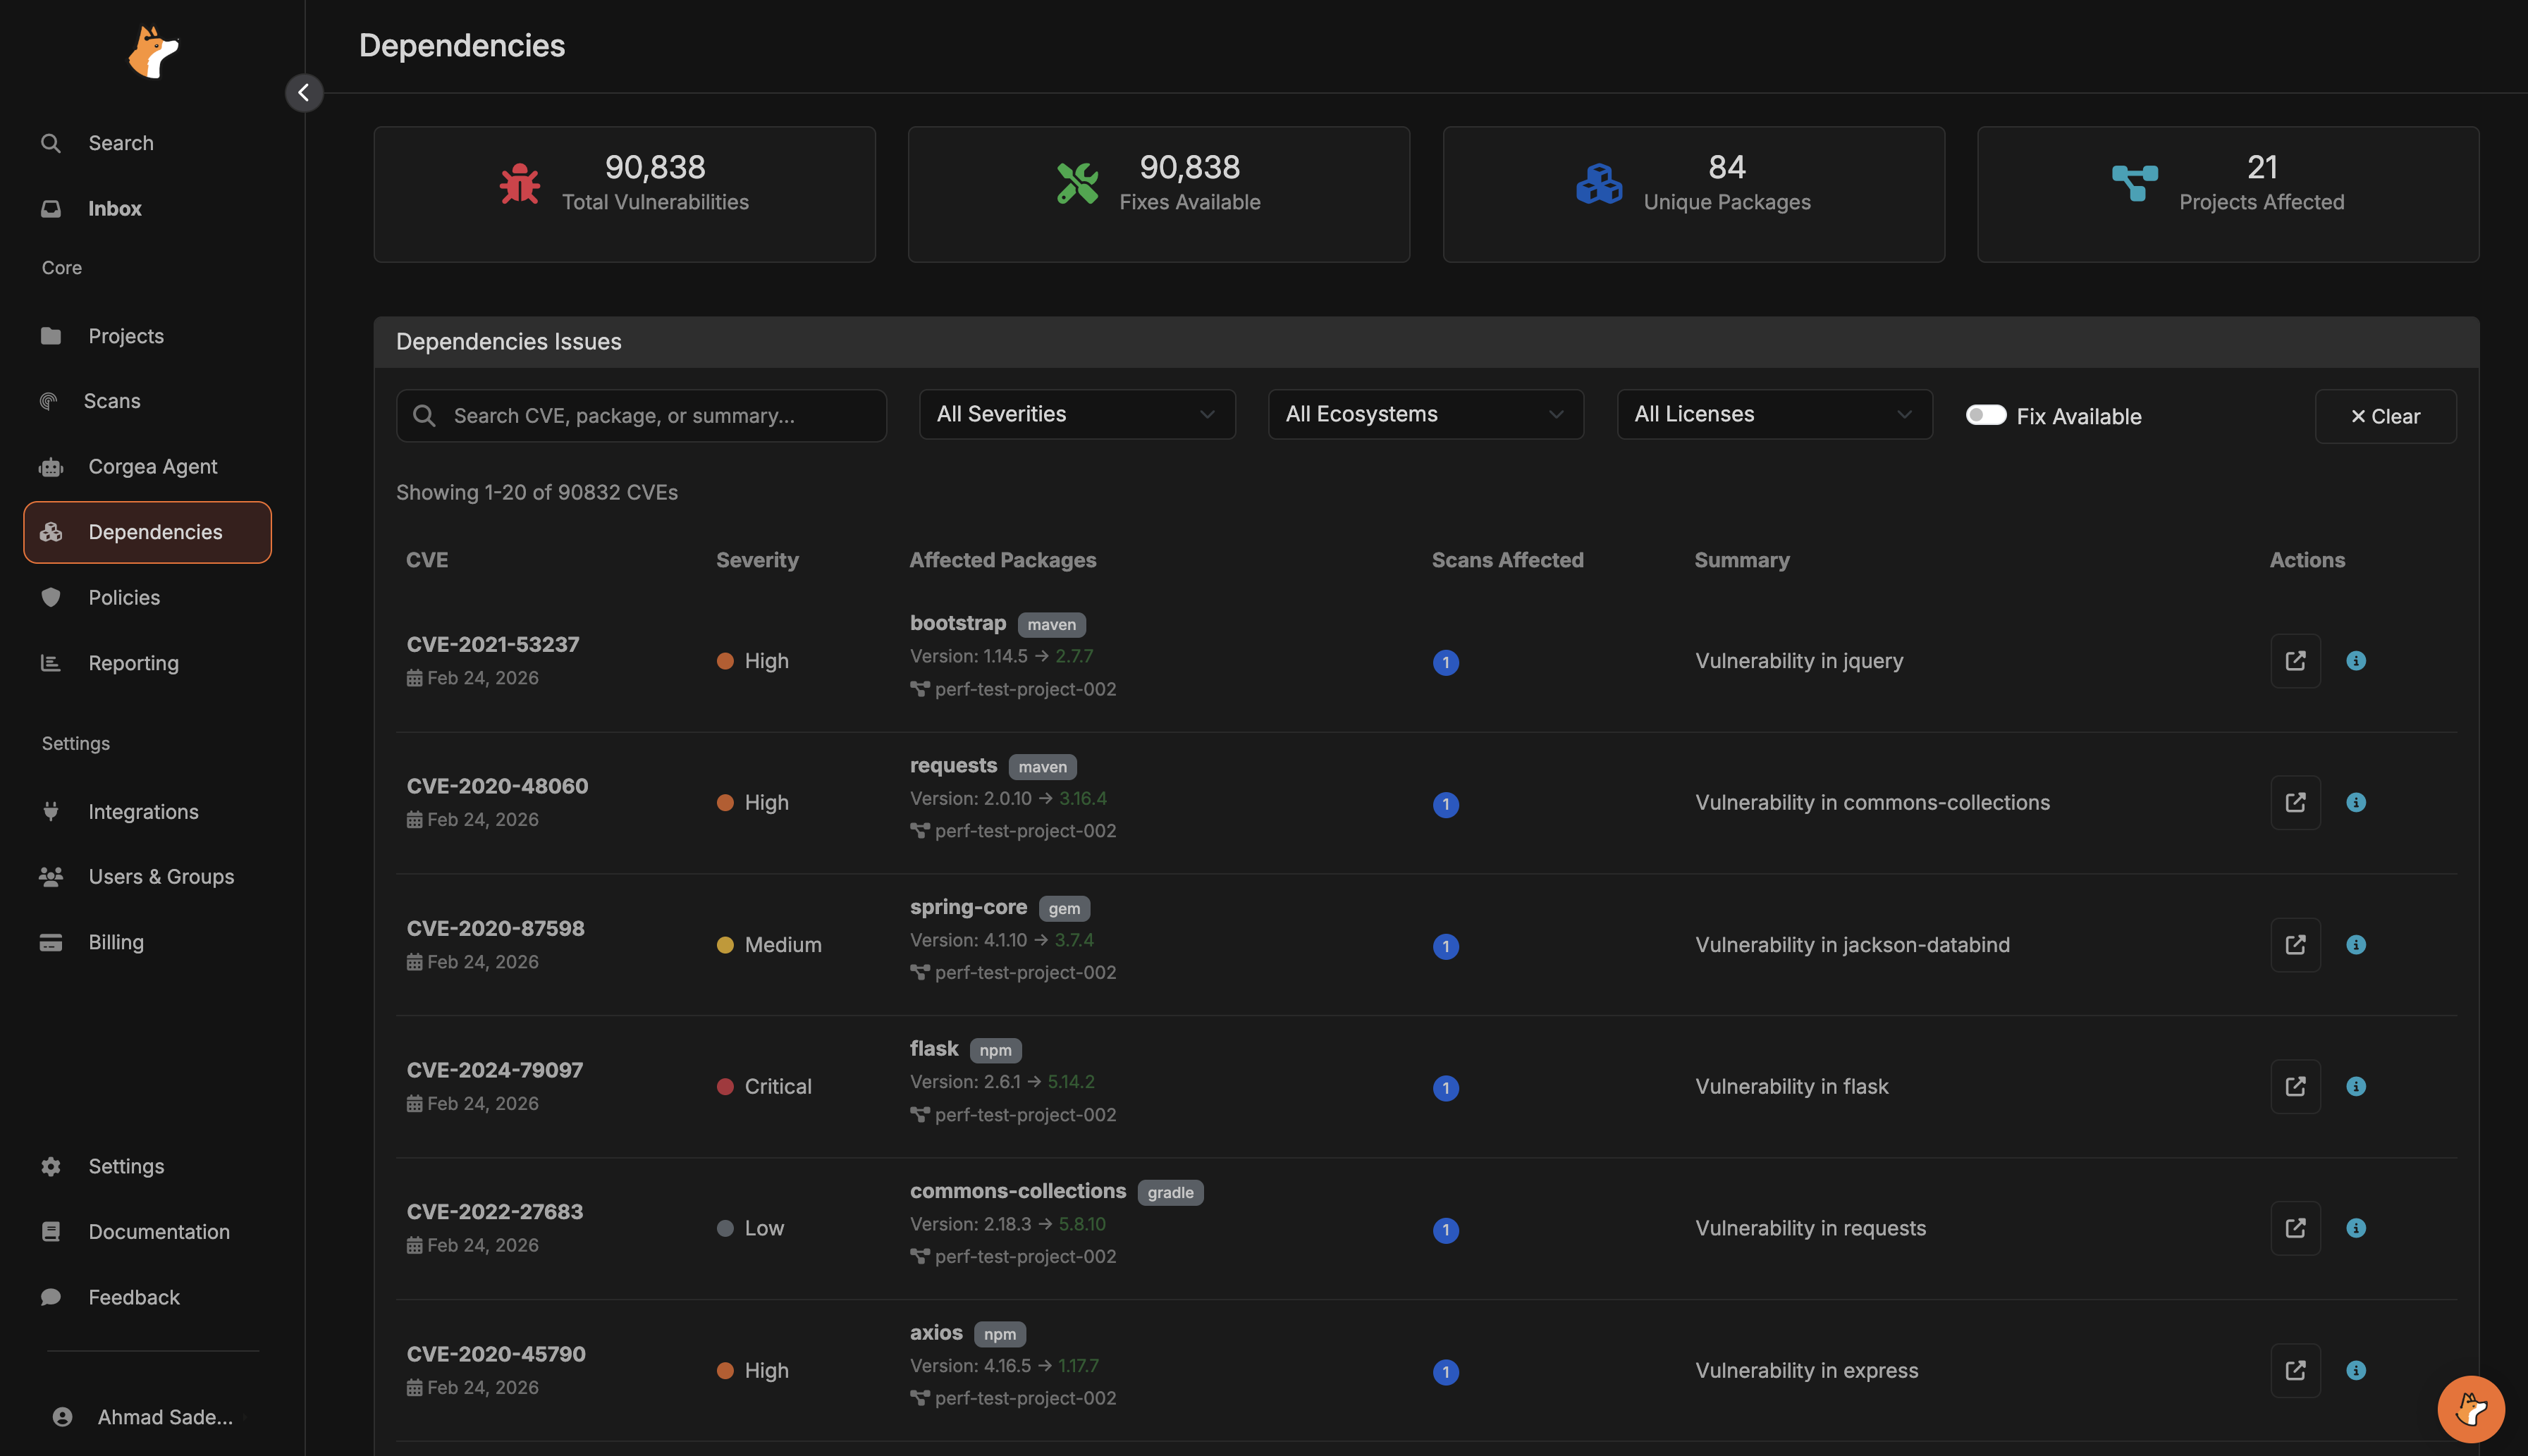Viewport: 2528px width, 1456px height.
Task: Open the Corgea chat assistant bubble
Action: pos(2471,1409)
